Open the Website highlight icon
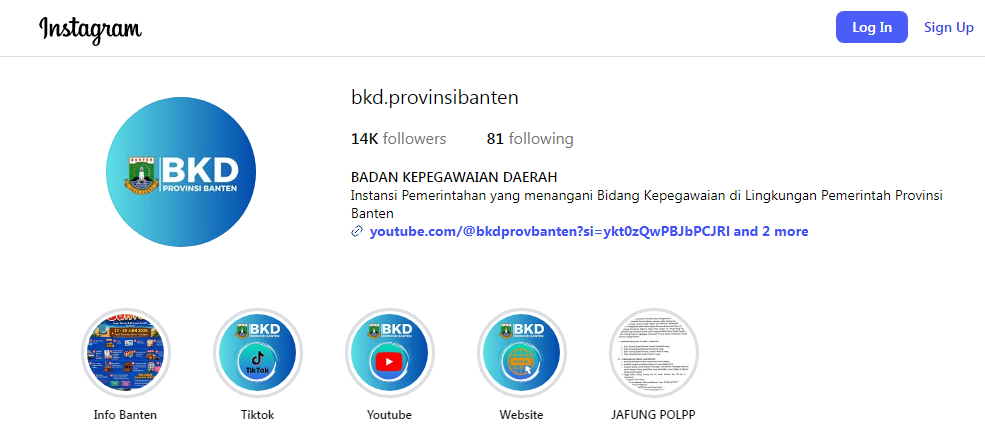This screenshot has width=985, height=448. 521,352
